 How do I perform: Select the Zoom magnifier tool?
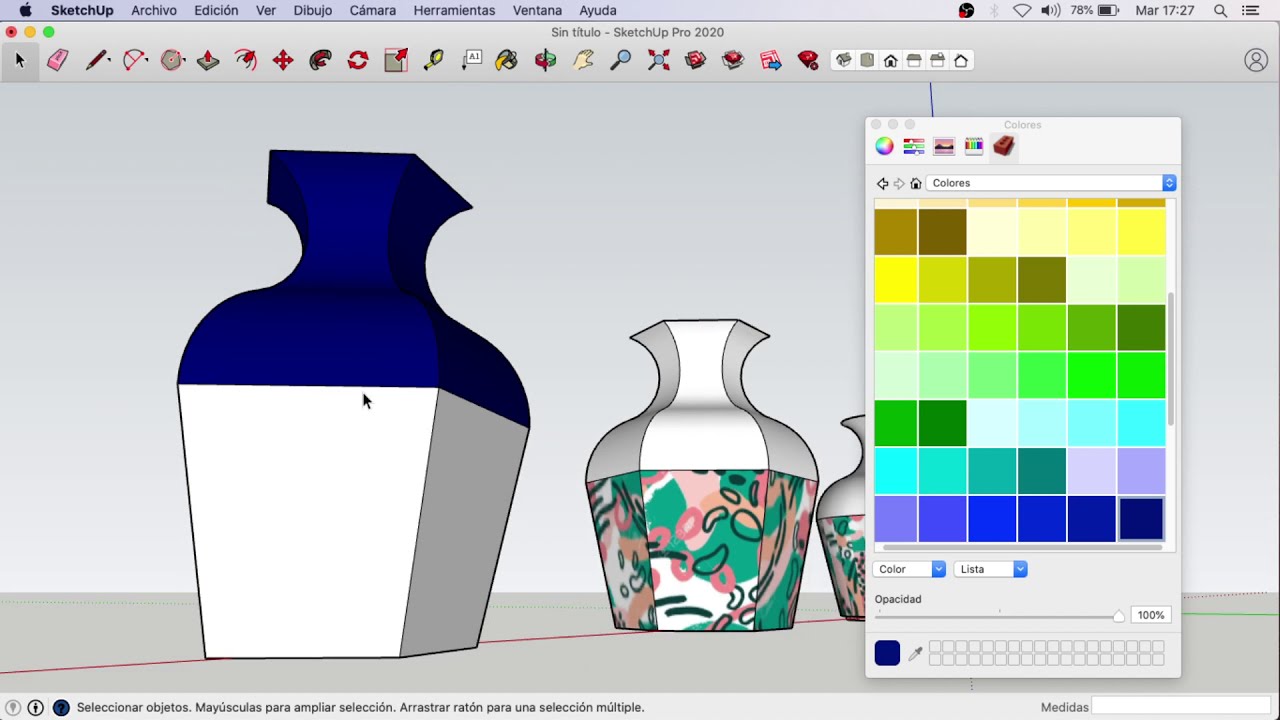621,61
